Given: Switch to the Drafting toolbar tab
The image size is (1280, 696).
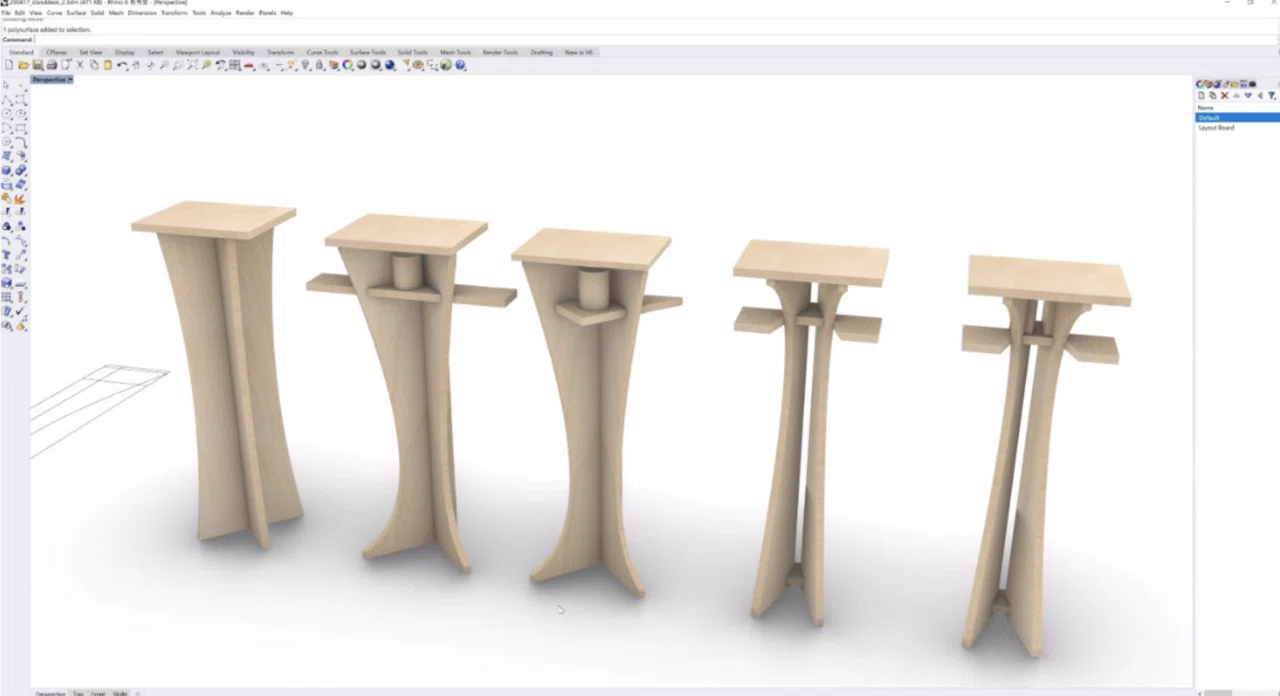Looking at the screenshot, I should [541, 52].
